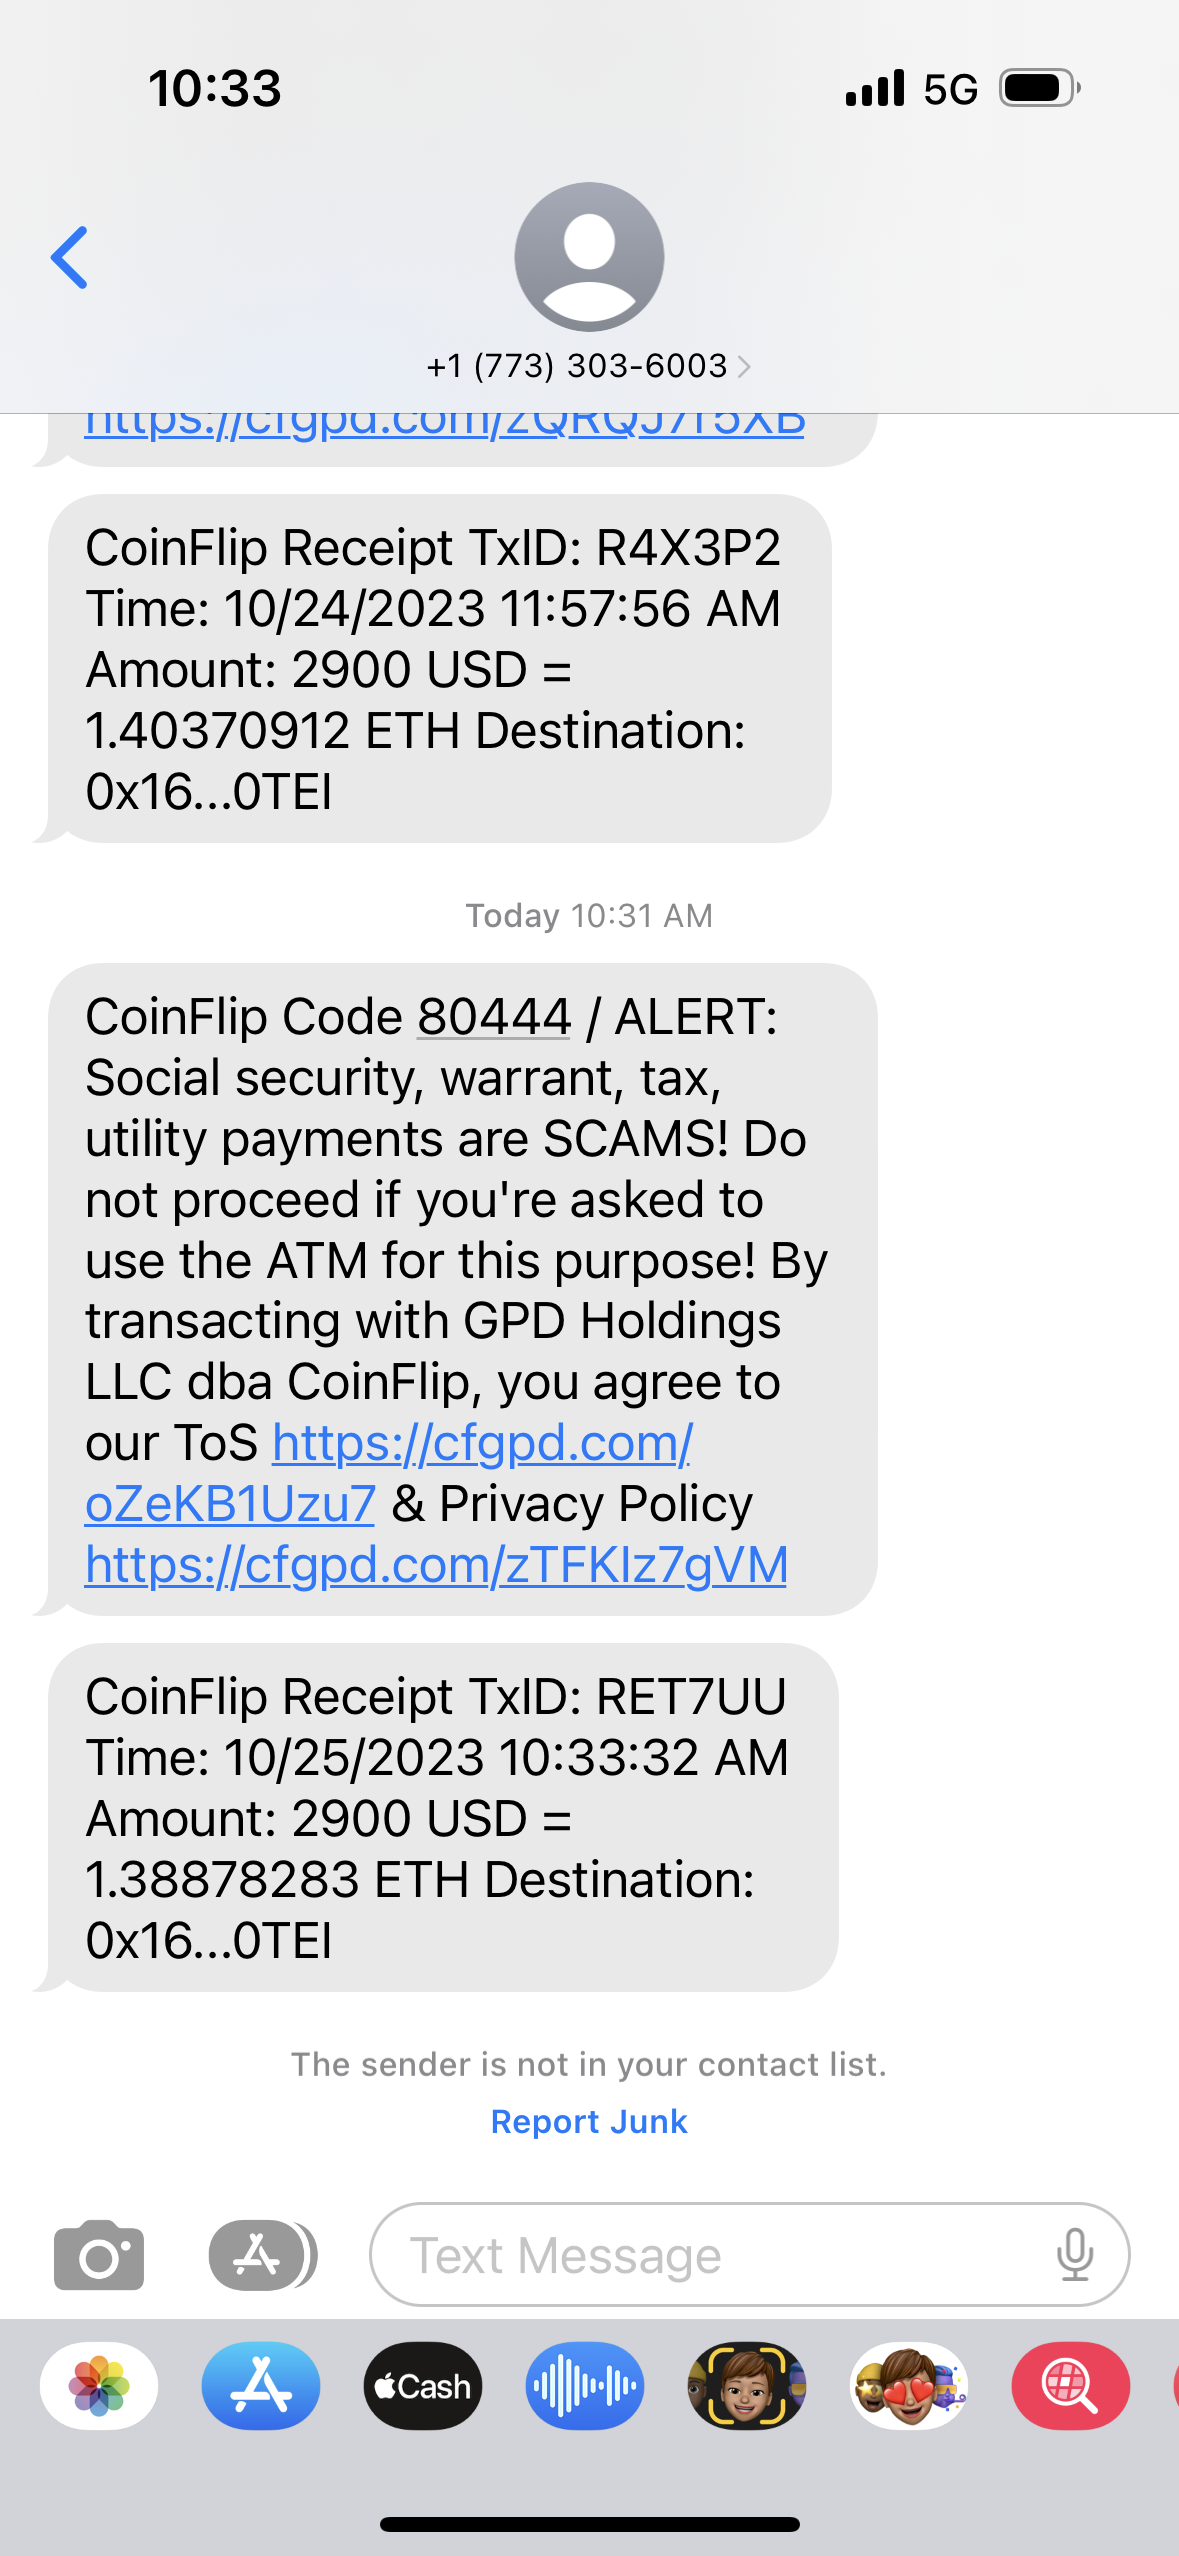Open the Memoji stickers app
Image resolution: width=1179 pixels, height=2556 pixels.
pos(909,2386)
